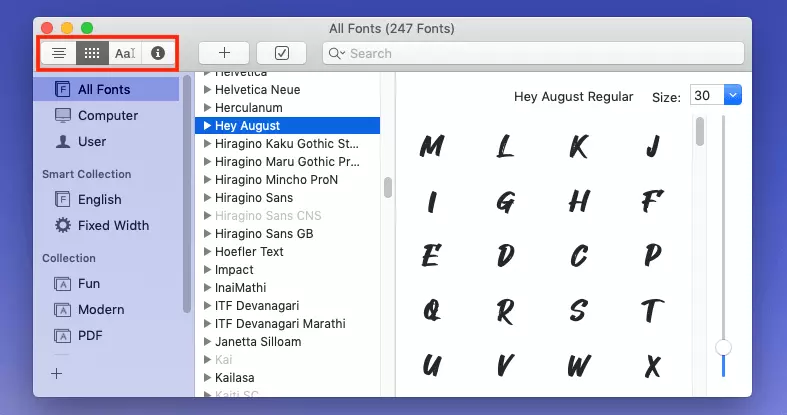Select All Fonts in the sidebar

tap(104, 89)
